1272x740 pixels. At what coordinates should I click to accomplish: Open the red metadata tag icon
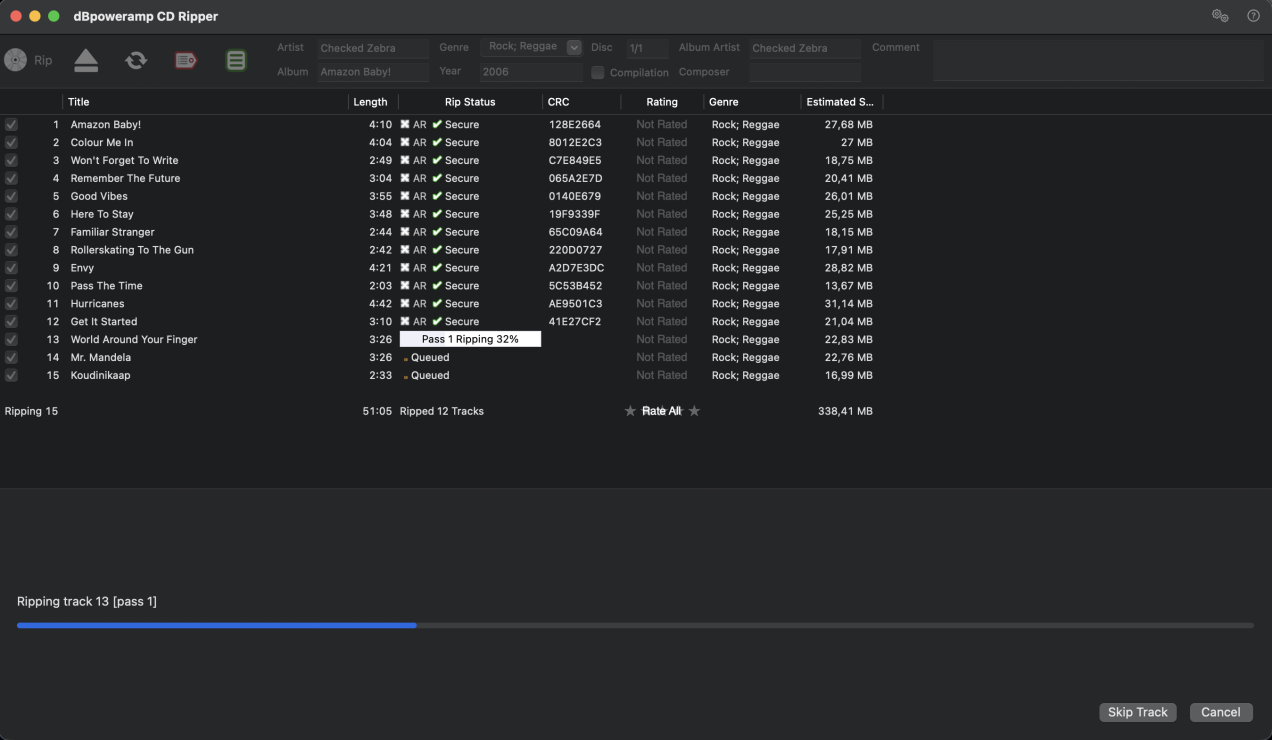[186, 60]
